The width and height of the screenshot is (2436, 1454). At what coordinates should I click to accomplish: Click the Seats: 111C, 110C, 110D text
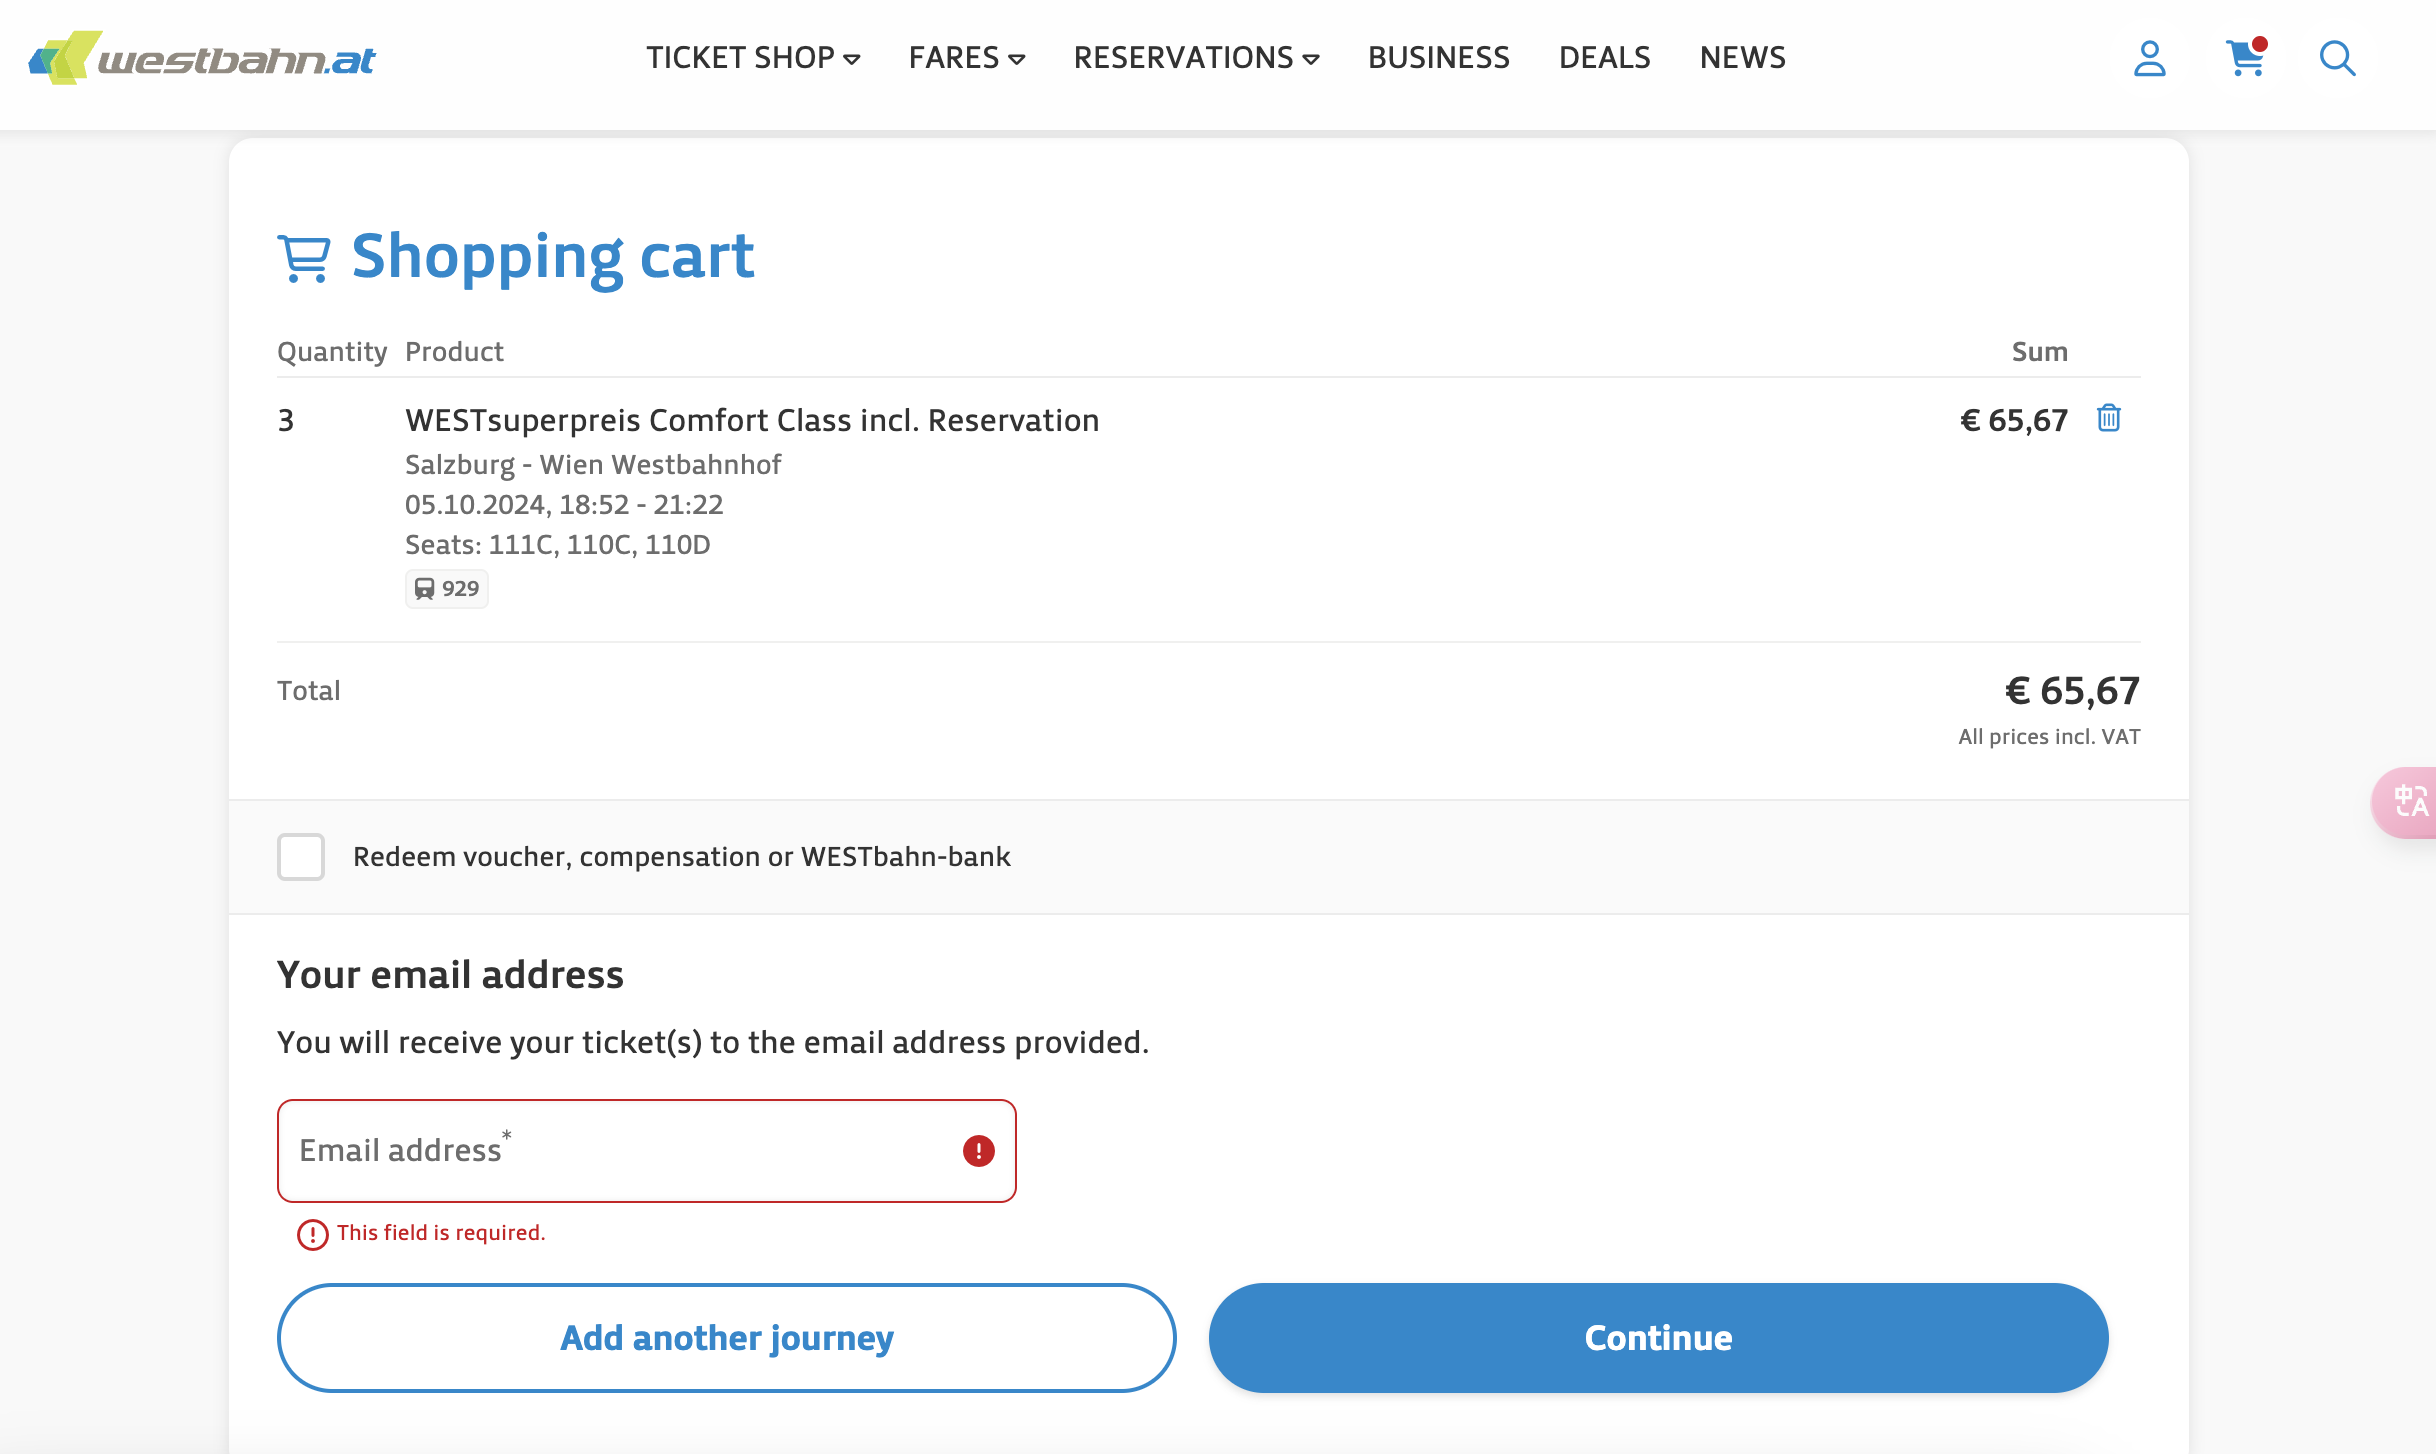tap(558, 545)
